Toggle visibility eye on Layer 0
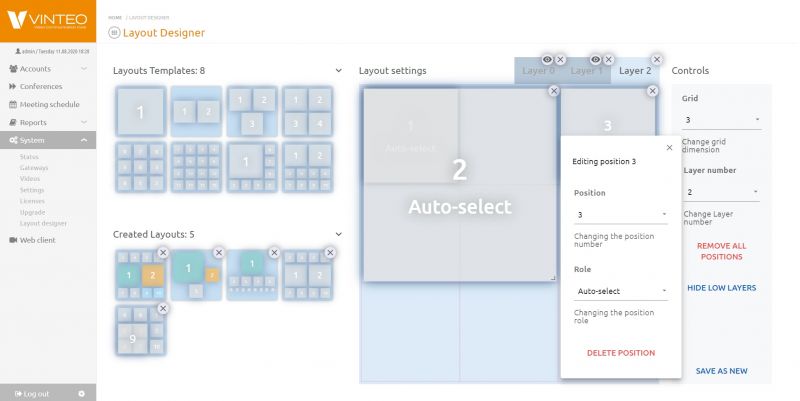The height and width of the screenshot is (401, 800). 547,60
